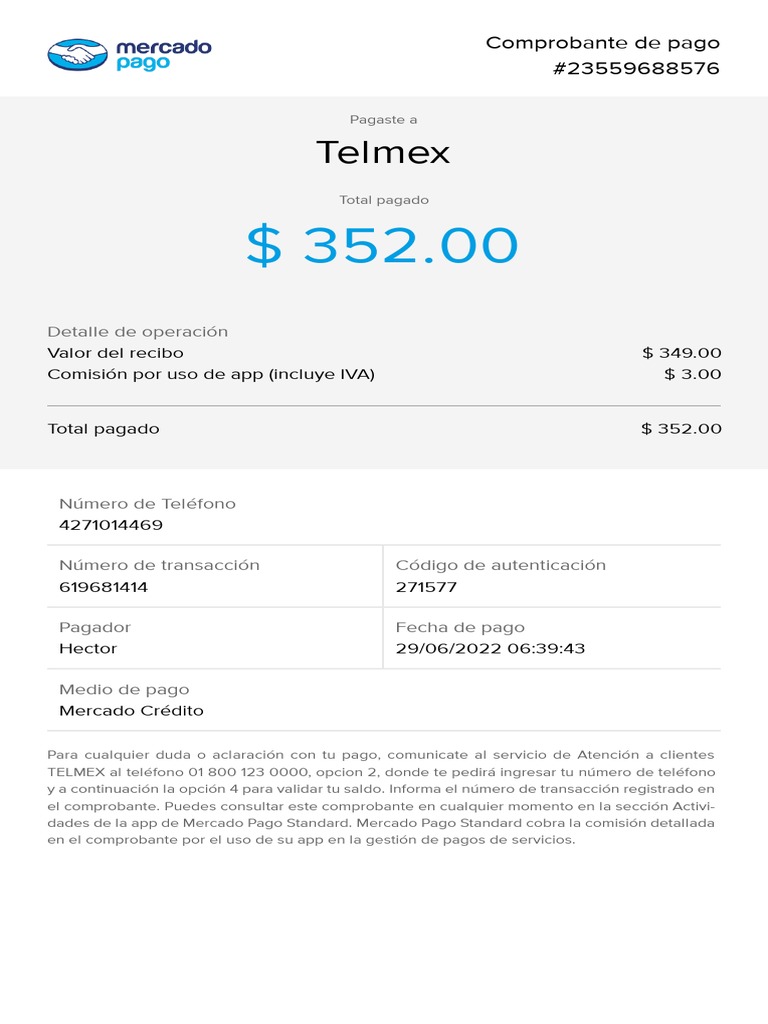Click transaction number 619681414
Screen dimensions: 768x1024
104,587
